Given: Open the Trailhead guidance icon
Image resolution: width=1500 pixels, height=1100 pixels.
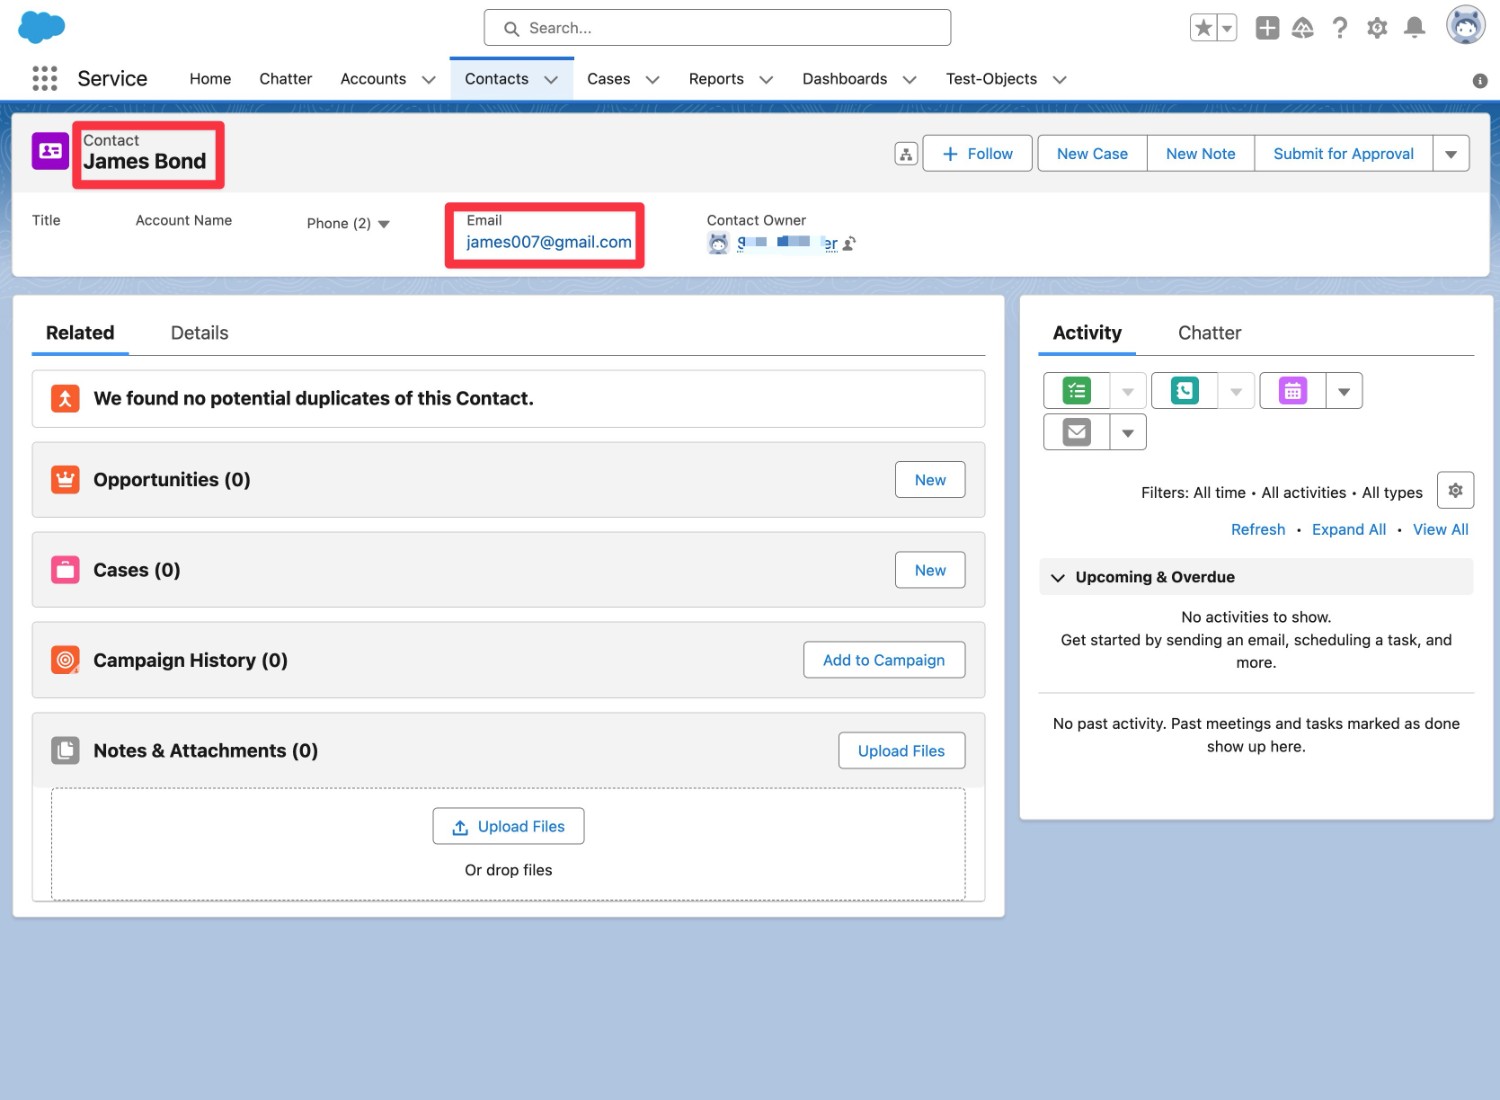Looking at the screenshot, I should tap(1303, 28).
